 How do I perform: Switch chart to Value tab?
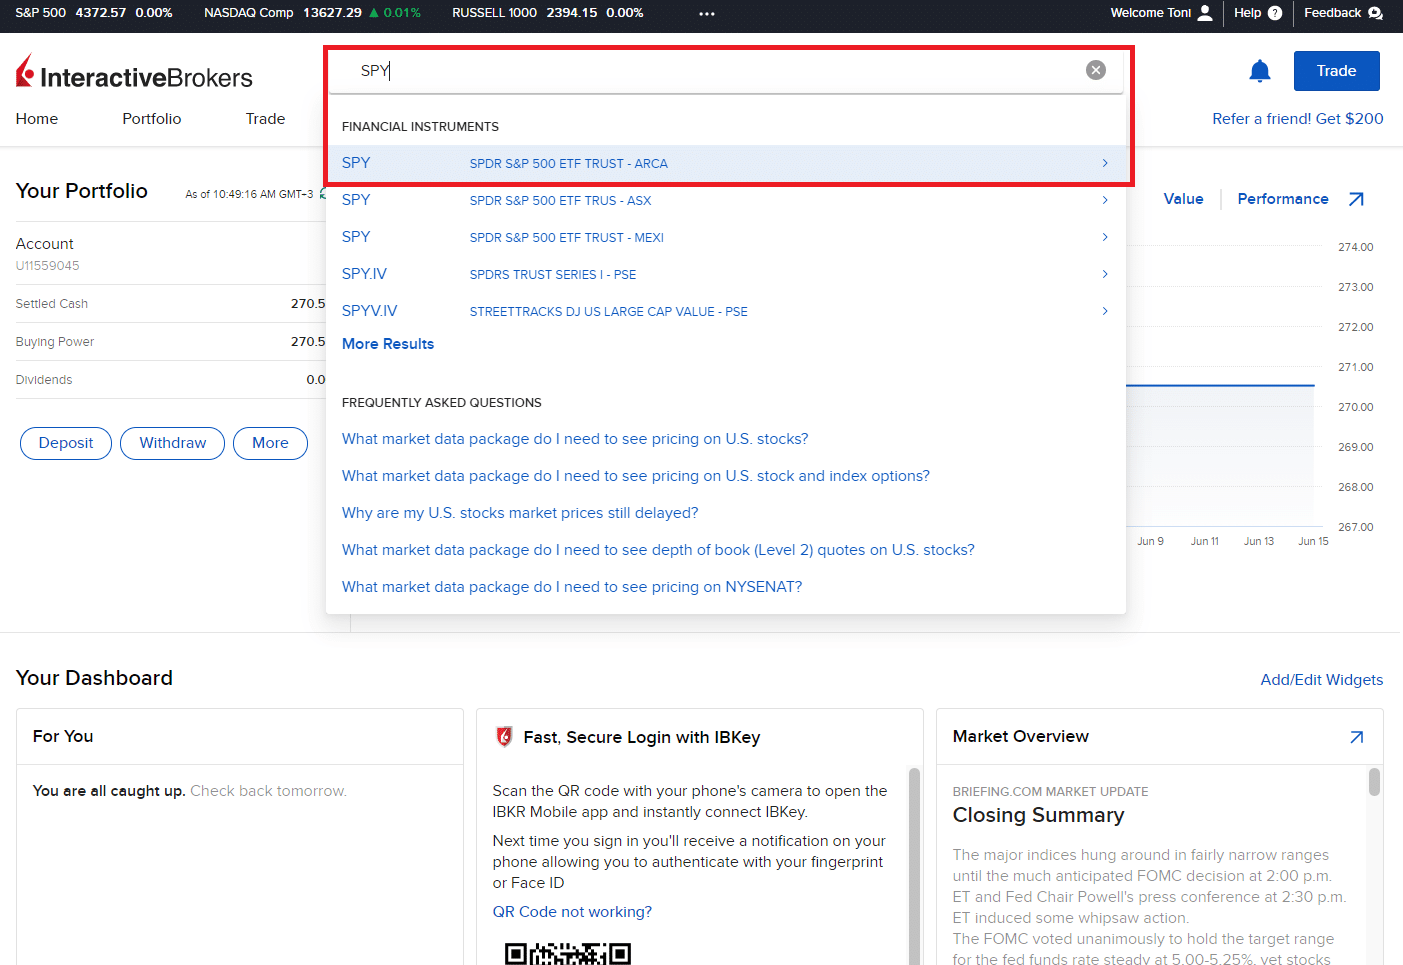[1184, 199]
